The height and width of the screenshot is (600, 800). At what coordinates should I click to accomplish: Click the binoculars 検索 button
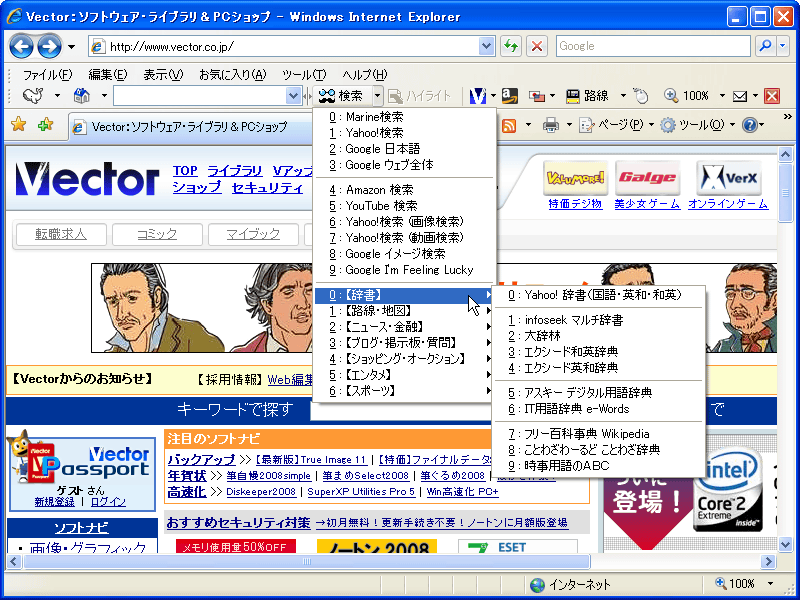[341, 95]
